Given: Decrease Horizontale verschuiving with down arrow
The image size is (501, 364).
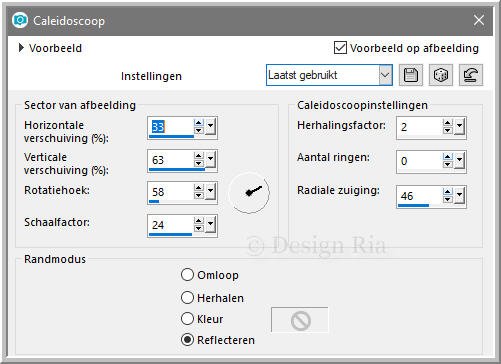Looking at the screenshot, I should point(199,130).
